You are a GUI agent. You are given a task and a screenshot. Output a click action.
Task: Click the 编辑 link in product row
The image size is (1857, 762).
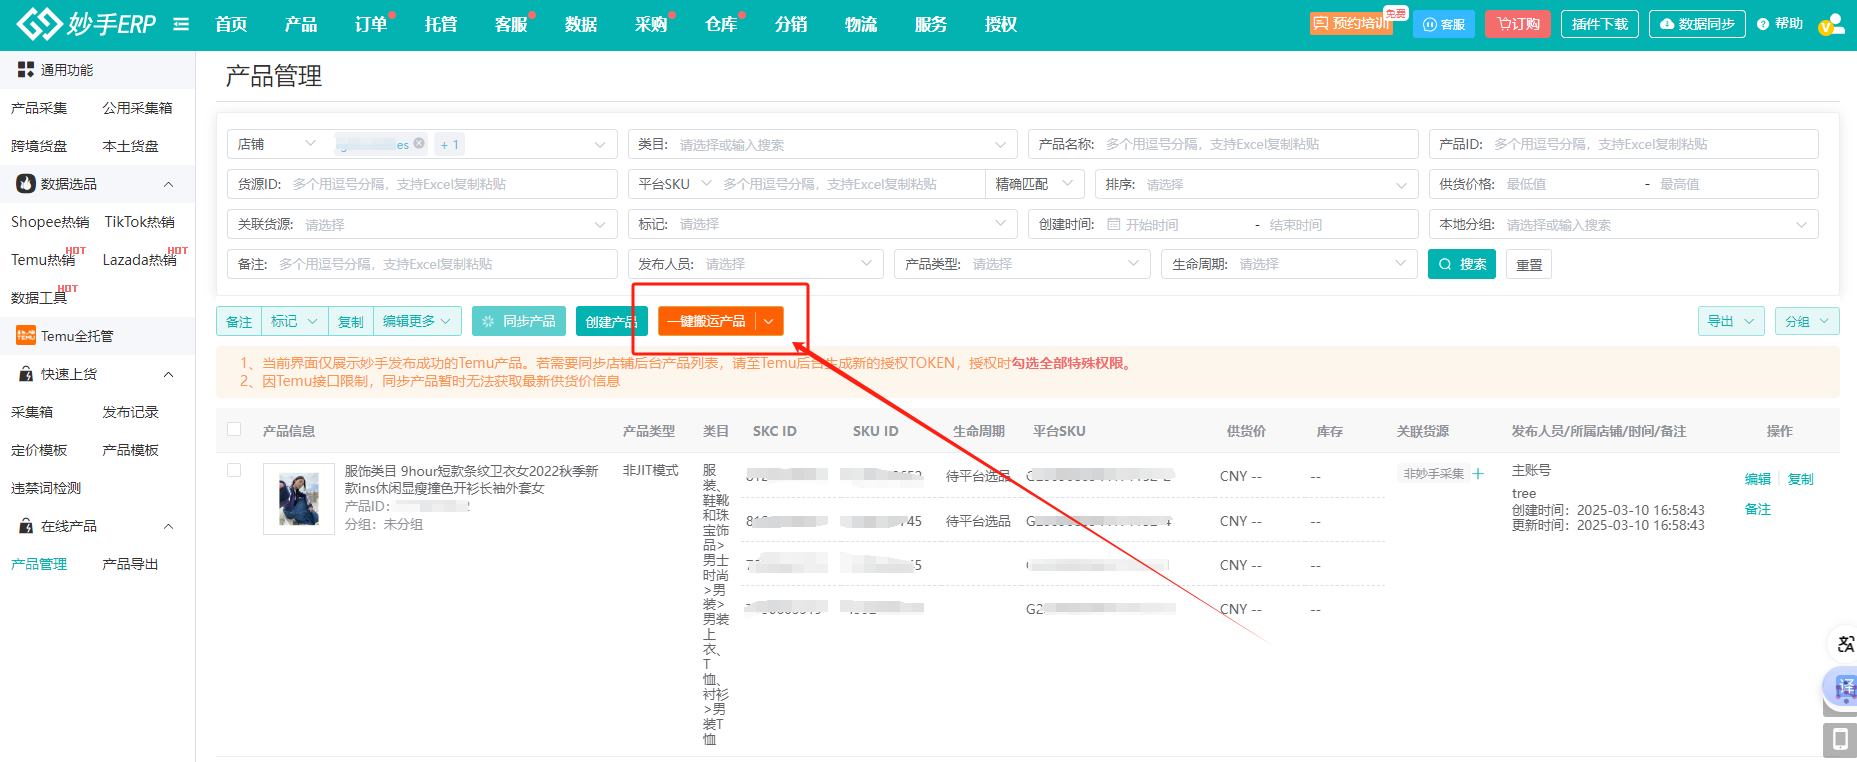point(1758,479)
